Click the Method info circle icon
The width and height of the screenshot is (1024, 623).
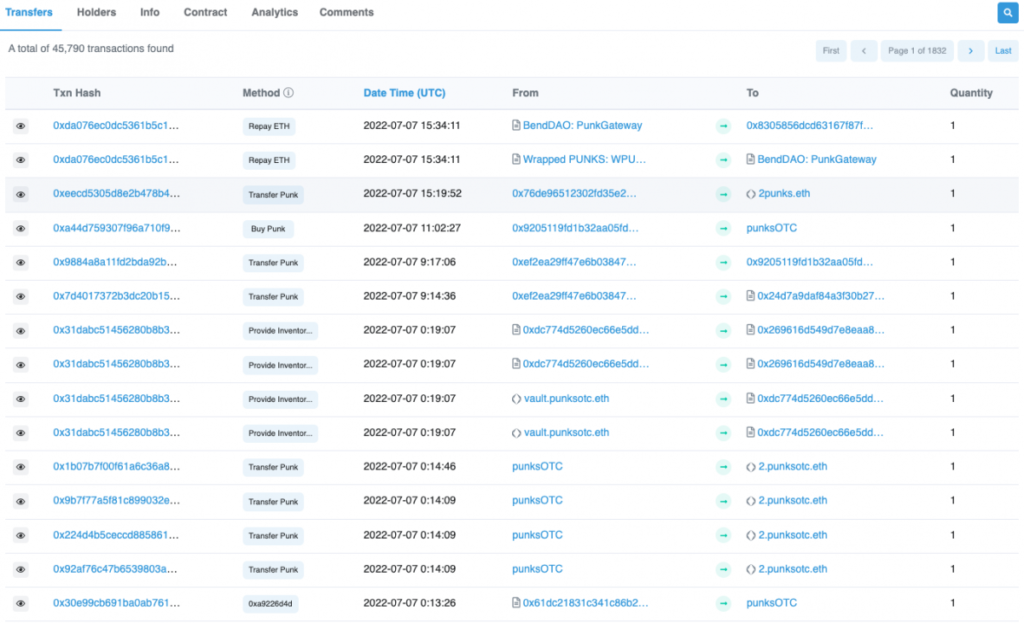point(288,93)
